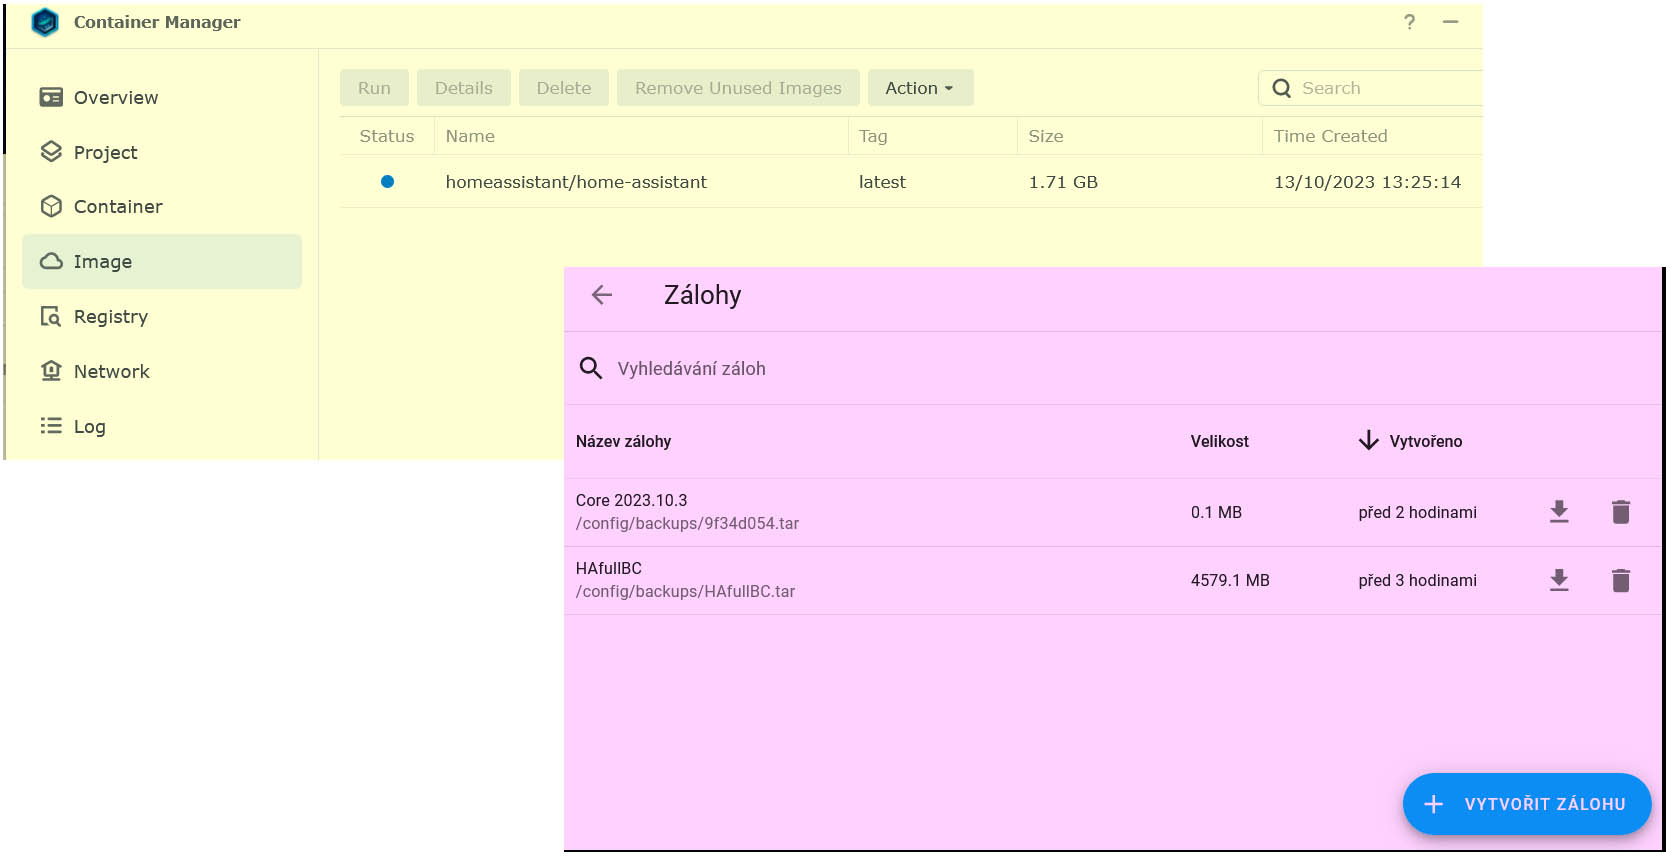Image resolution: width=1670 pixels, height=857 pixels.
Task: Click the blue status dot for home-assistant image
Action: (387, 182)
